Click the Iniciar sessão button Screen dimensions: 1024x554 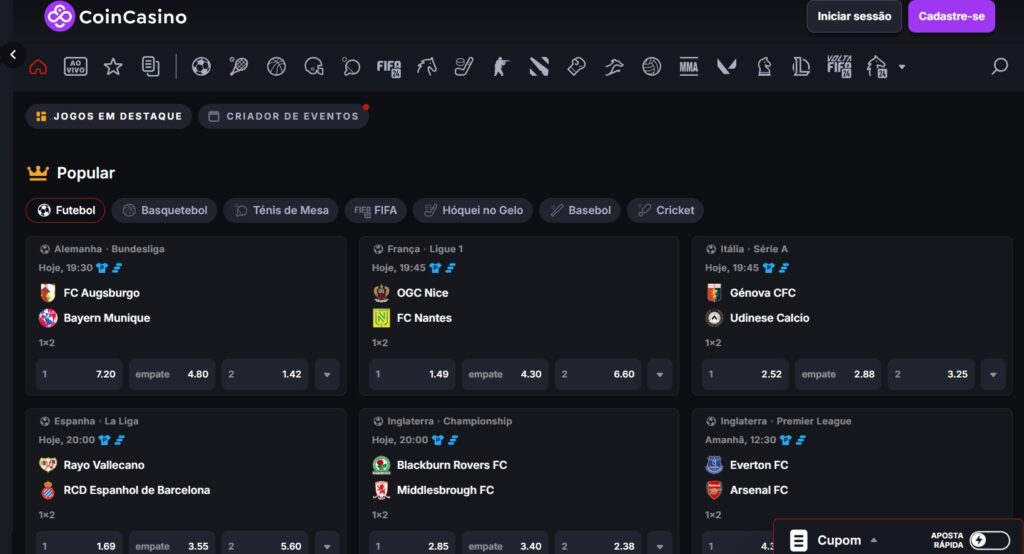[854, 16]
